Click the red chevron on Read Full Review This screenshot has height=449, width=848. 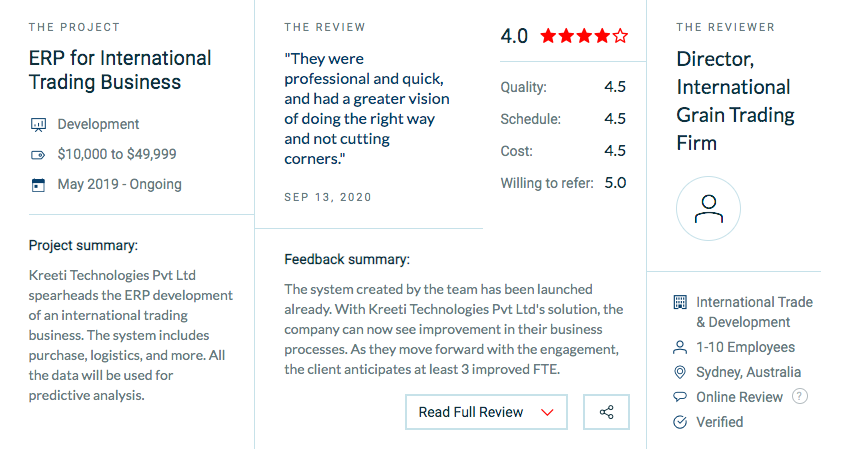pos(547,413)
